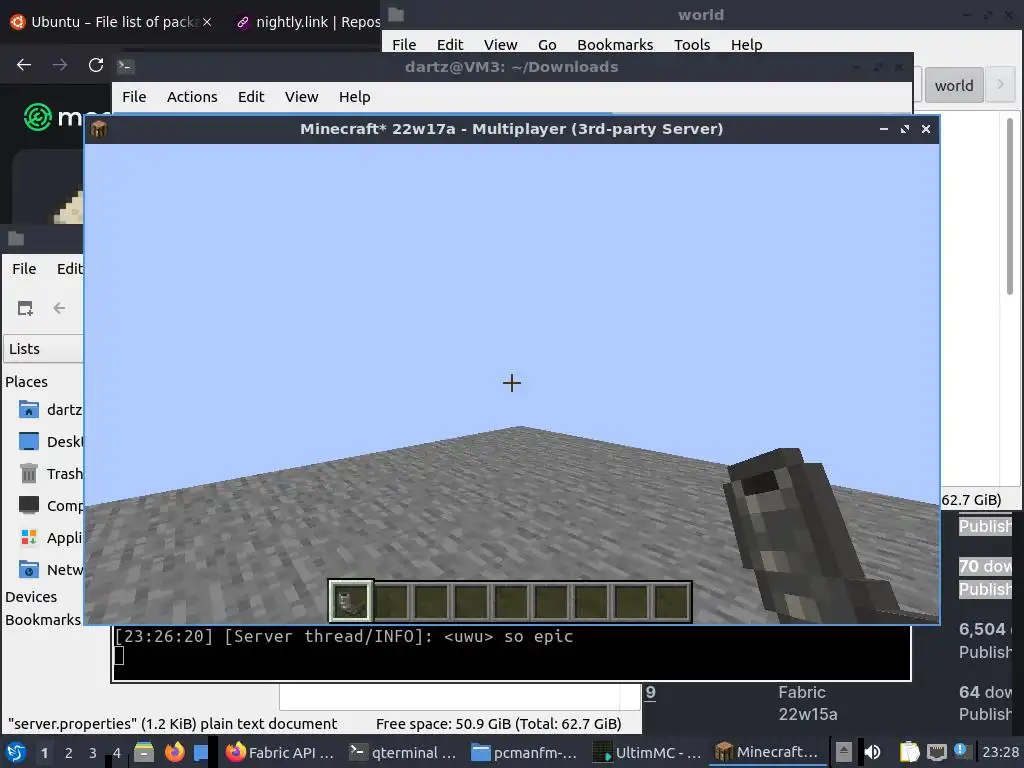Screen dimensions: 1024x768
Task: Click the 'world' path bar button
Action: [x=953, y=85]
